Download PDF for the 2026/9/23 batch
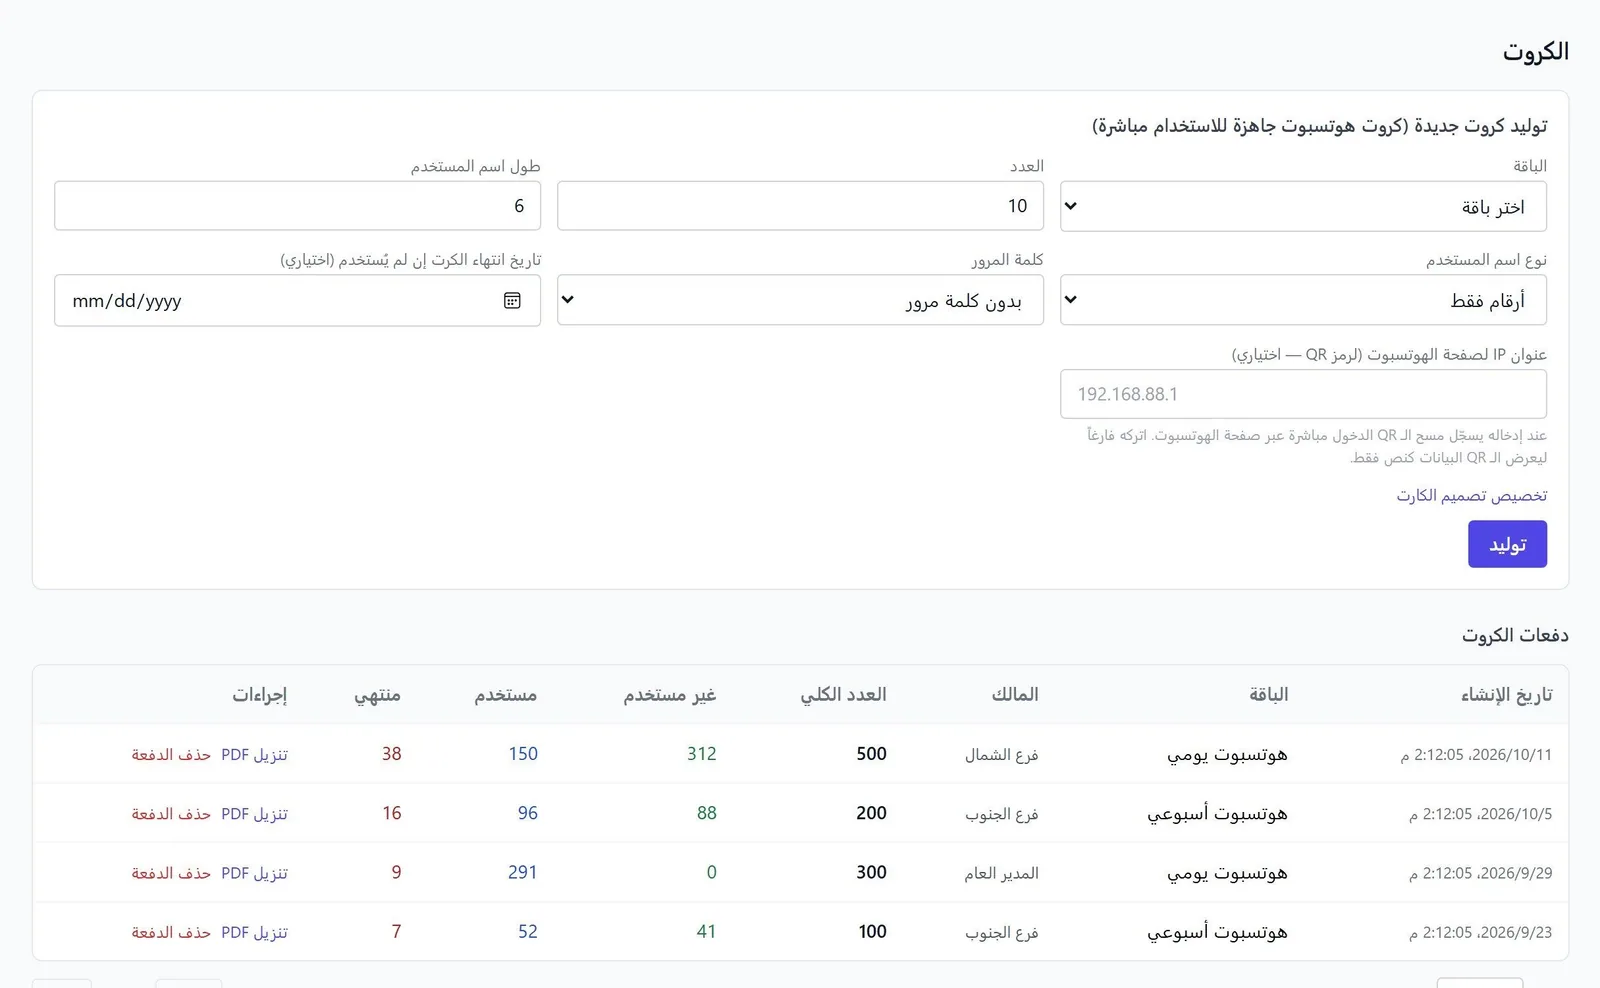The width and height of the screenshot is (1600, 988). (254, 932)
